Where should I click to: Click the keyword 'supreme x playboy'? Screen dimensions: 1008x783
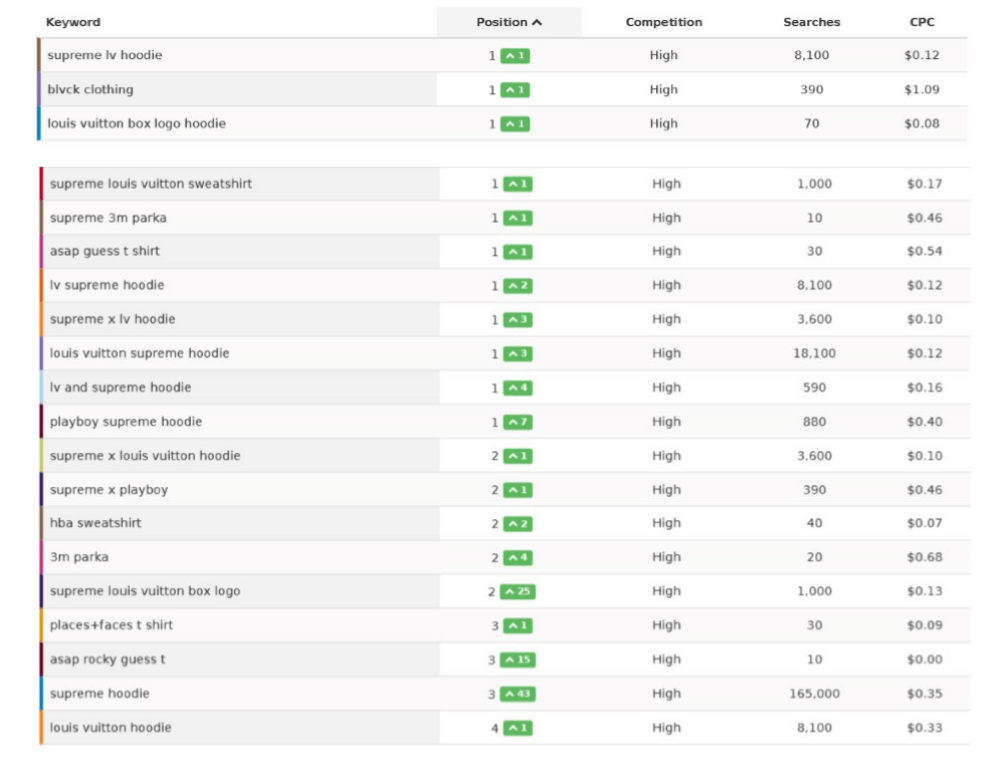(109, 490)
